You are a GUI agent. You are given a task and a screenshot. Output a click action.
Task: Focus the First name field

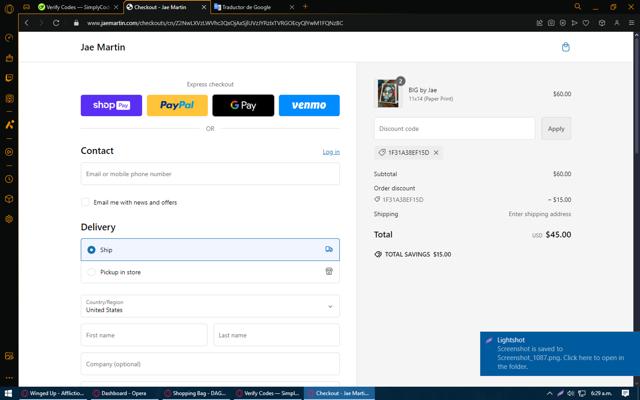[x=144, y=335]
